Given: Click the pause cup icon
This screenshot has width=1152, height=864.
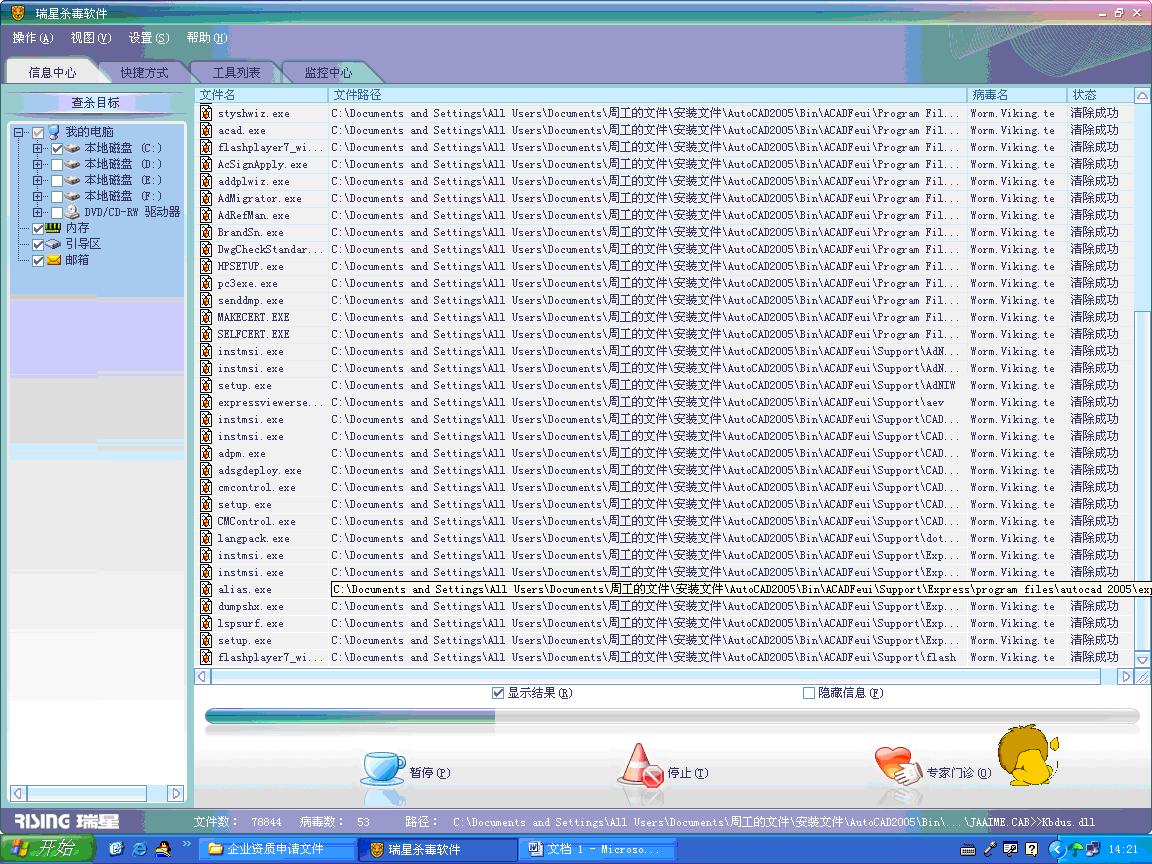Looking at the screenshot, I should click(382, 768).
